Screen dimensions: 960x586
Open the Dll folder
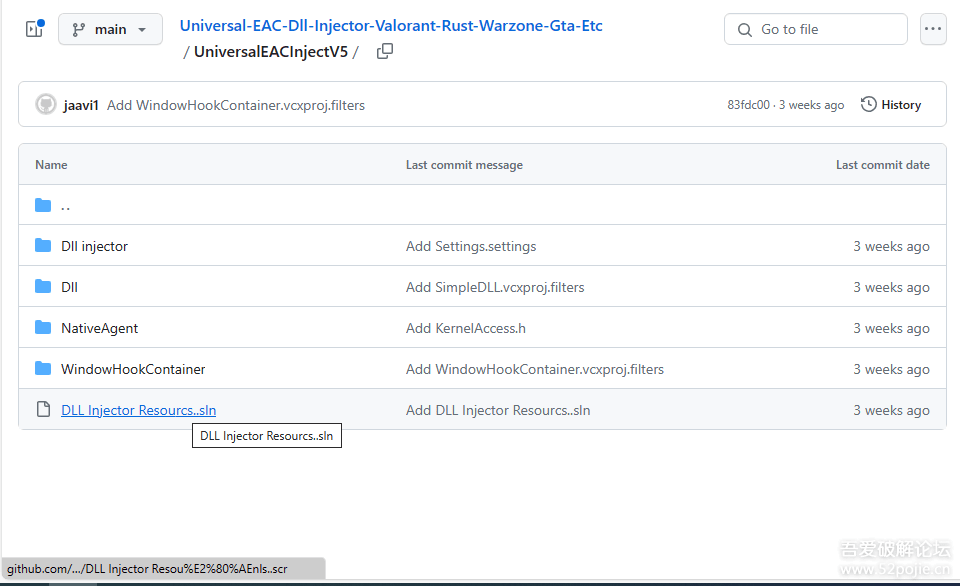pyautogui.click(x=69, y=287)
